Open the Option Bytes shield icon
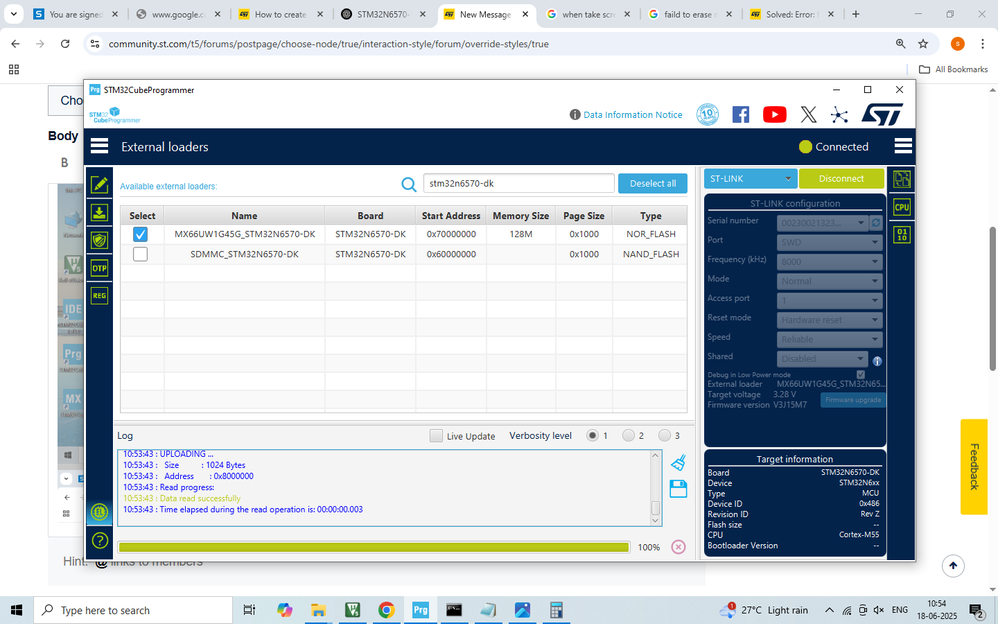Viewport: 998px width, 624px height. 99,240
